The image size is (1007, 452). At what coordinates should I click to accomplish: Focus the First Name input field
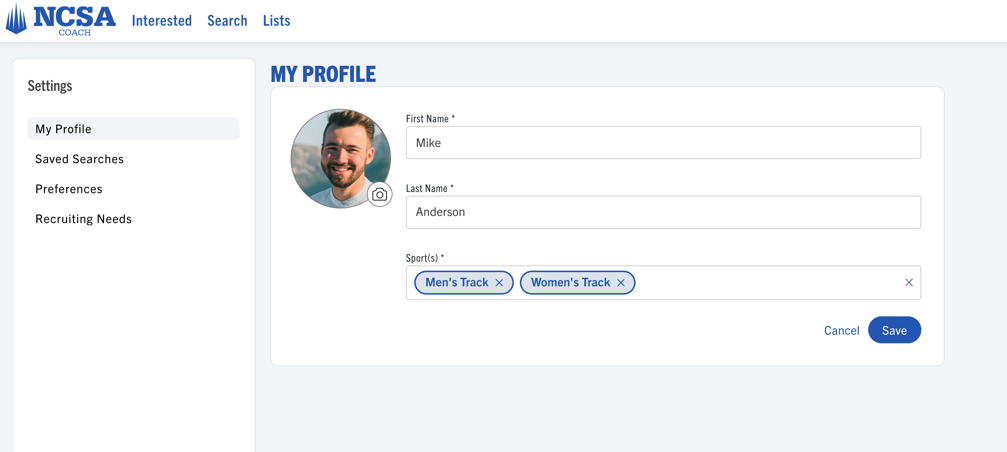663,143
